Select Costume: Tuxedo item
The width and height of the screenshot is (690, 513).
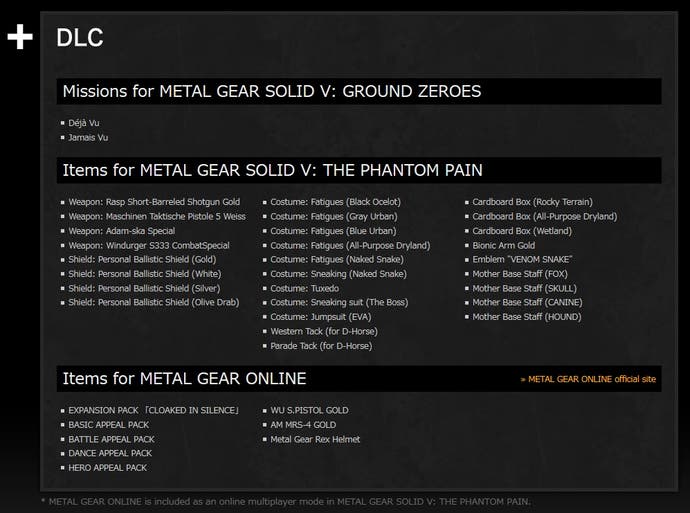click(x=305, y=288)
